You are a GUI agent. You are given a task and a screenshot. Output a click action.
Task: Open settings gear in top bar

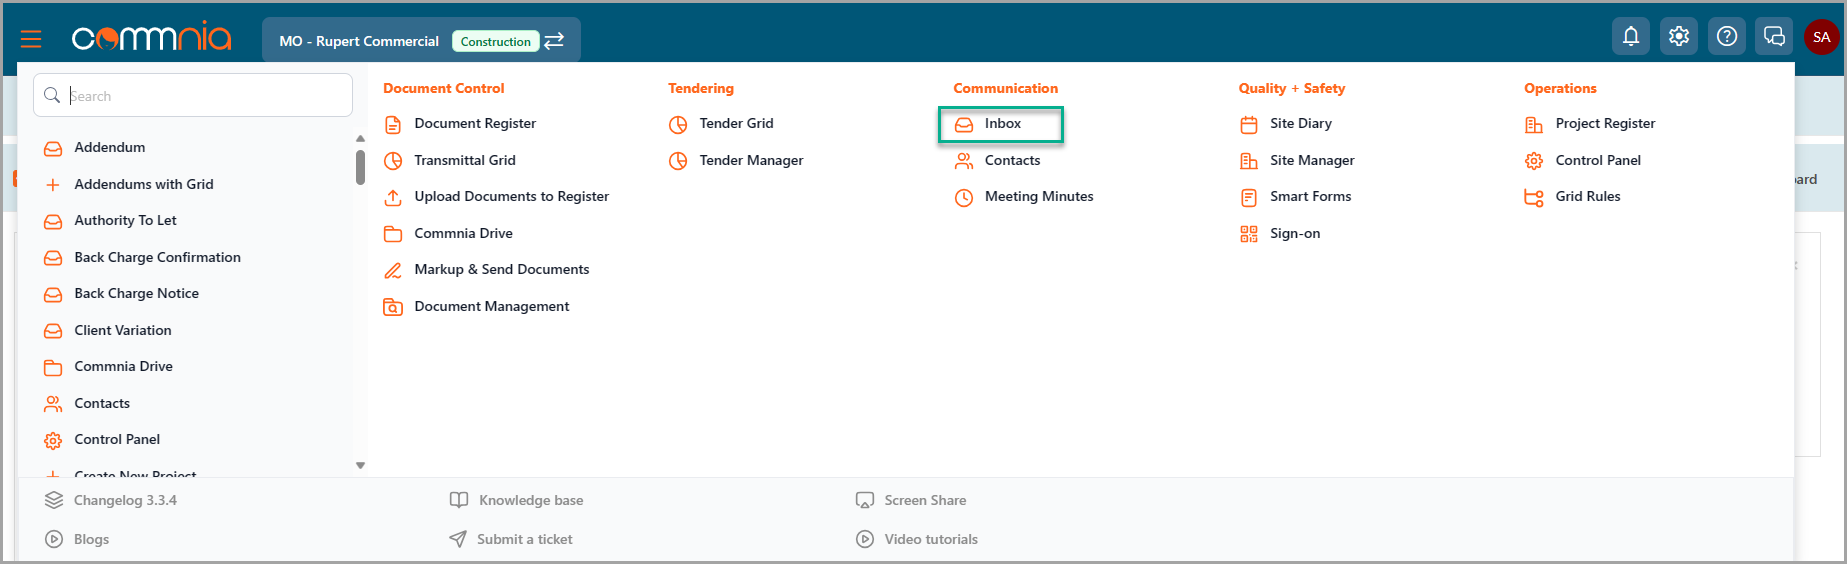(x=1678, y=37)
